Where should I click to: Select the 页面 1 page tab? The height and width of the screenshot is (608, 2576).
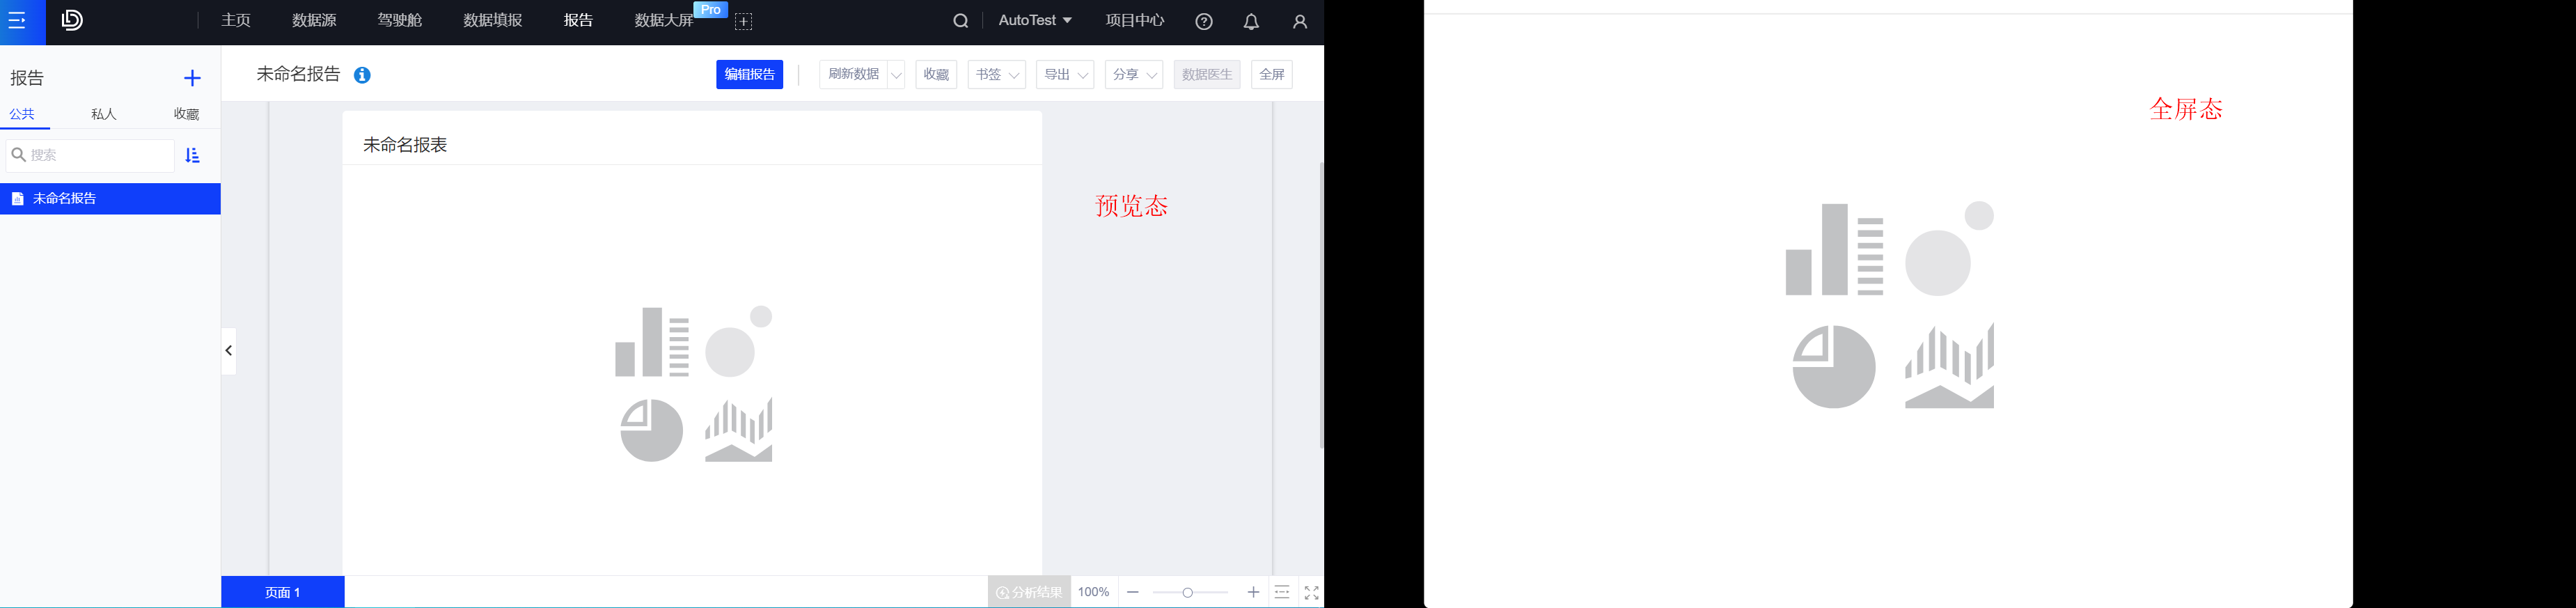pyautogui.click(x=283, y=592)
